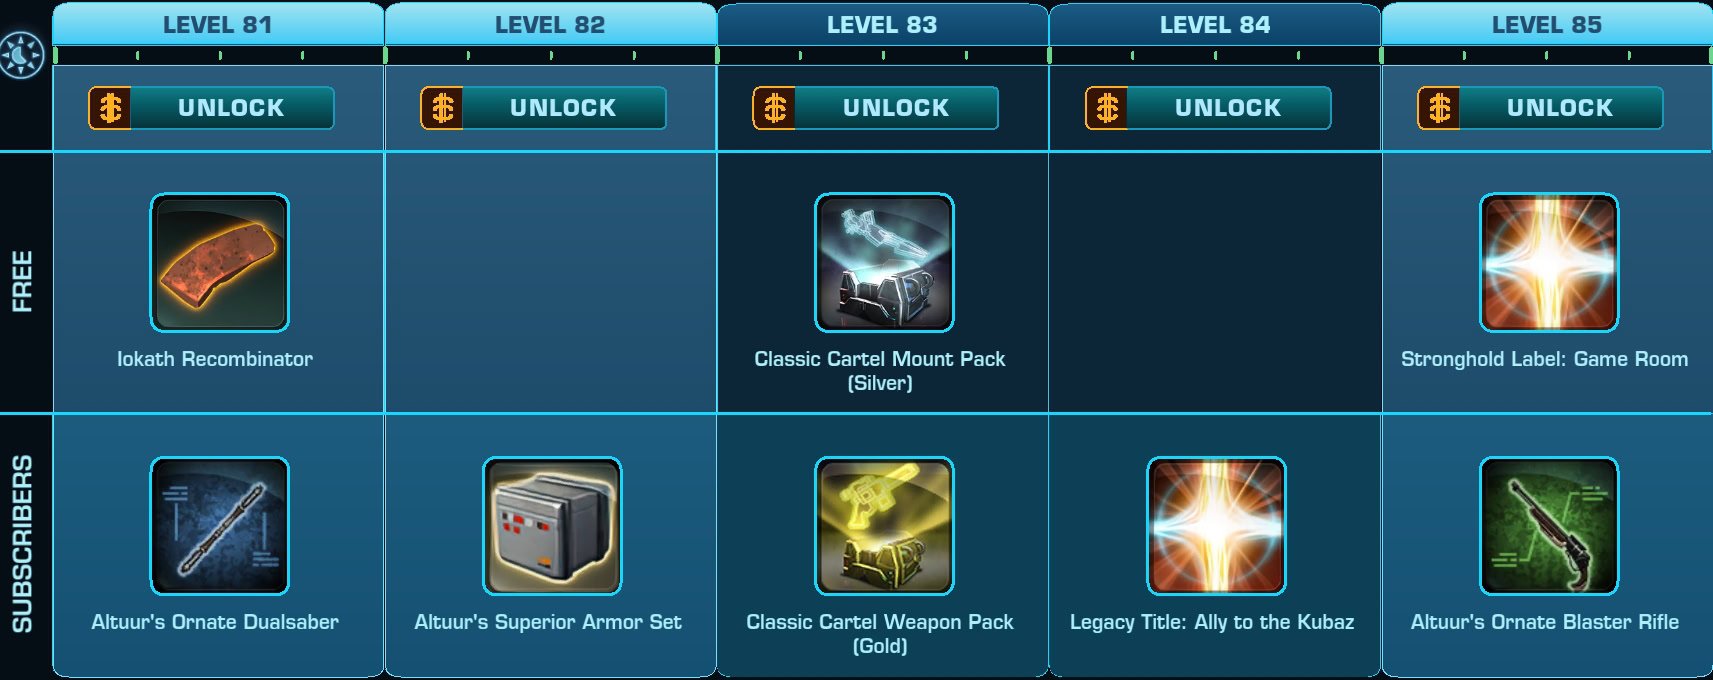Click the Level 84 progress bar

(x=1215, y=55)
